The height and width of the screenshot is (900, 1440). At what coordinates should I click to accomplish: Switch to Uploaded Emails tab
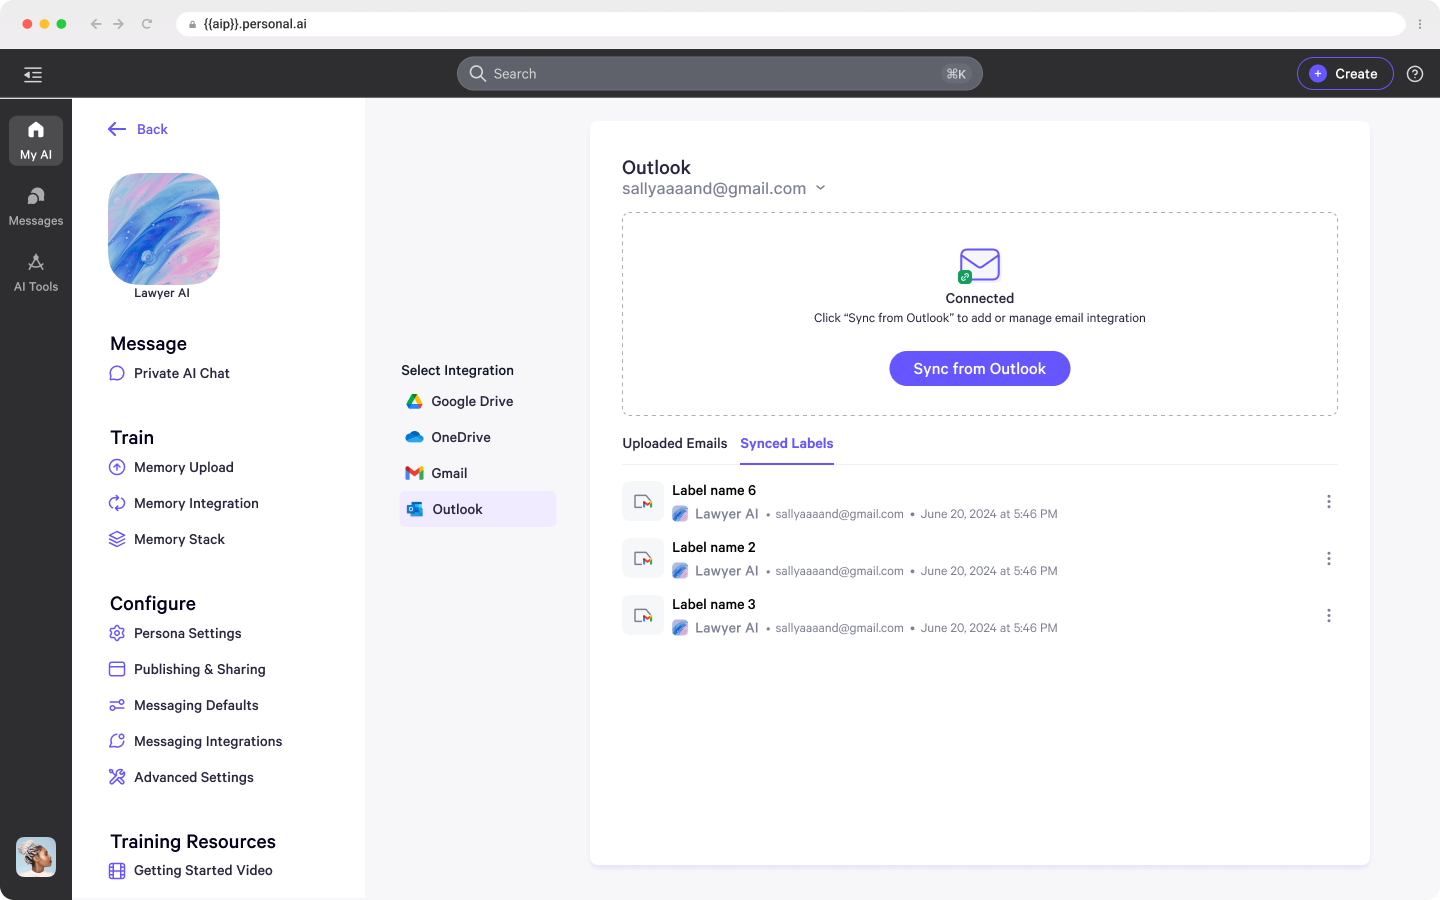pos(675,443)
